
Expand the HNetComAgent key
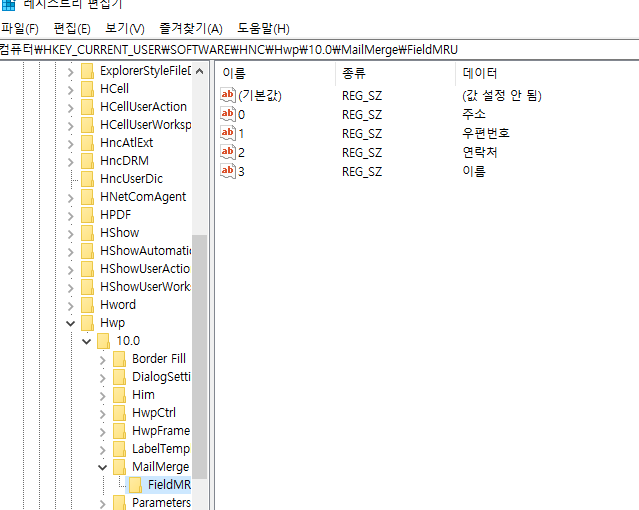click(x=71, y=198)
